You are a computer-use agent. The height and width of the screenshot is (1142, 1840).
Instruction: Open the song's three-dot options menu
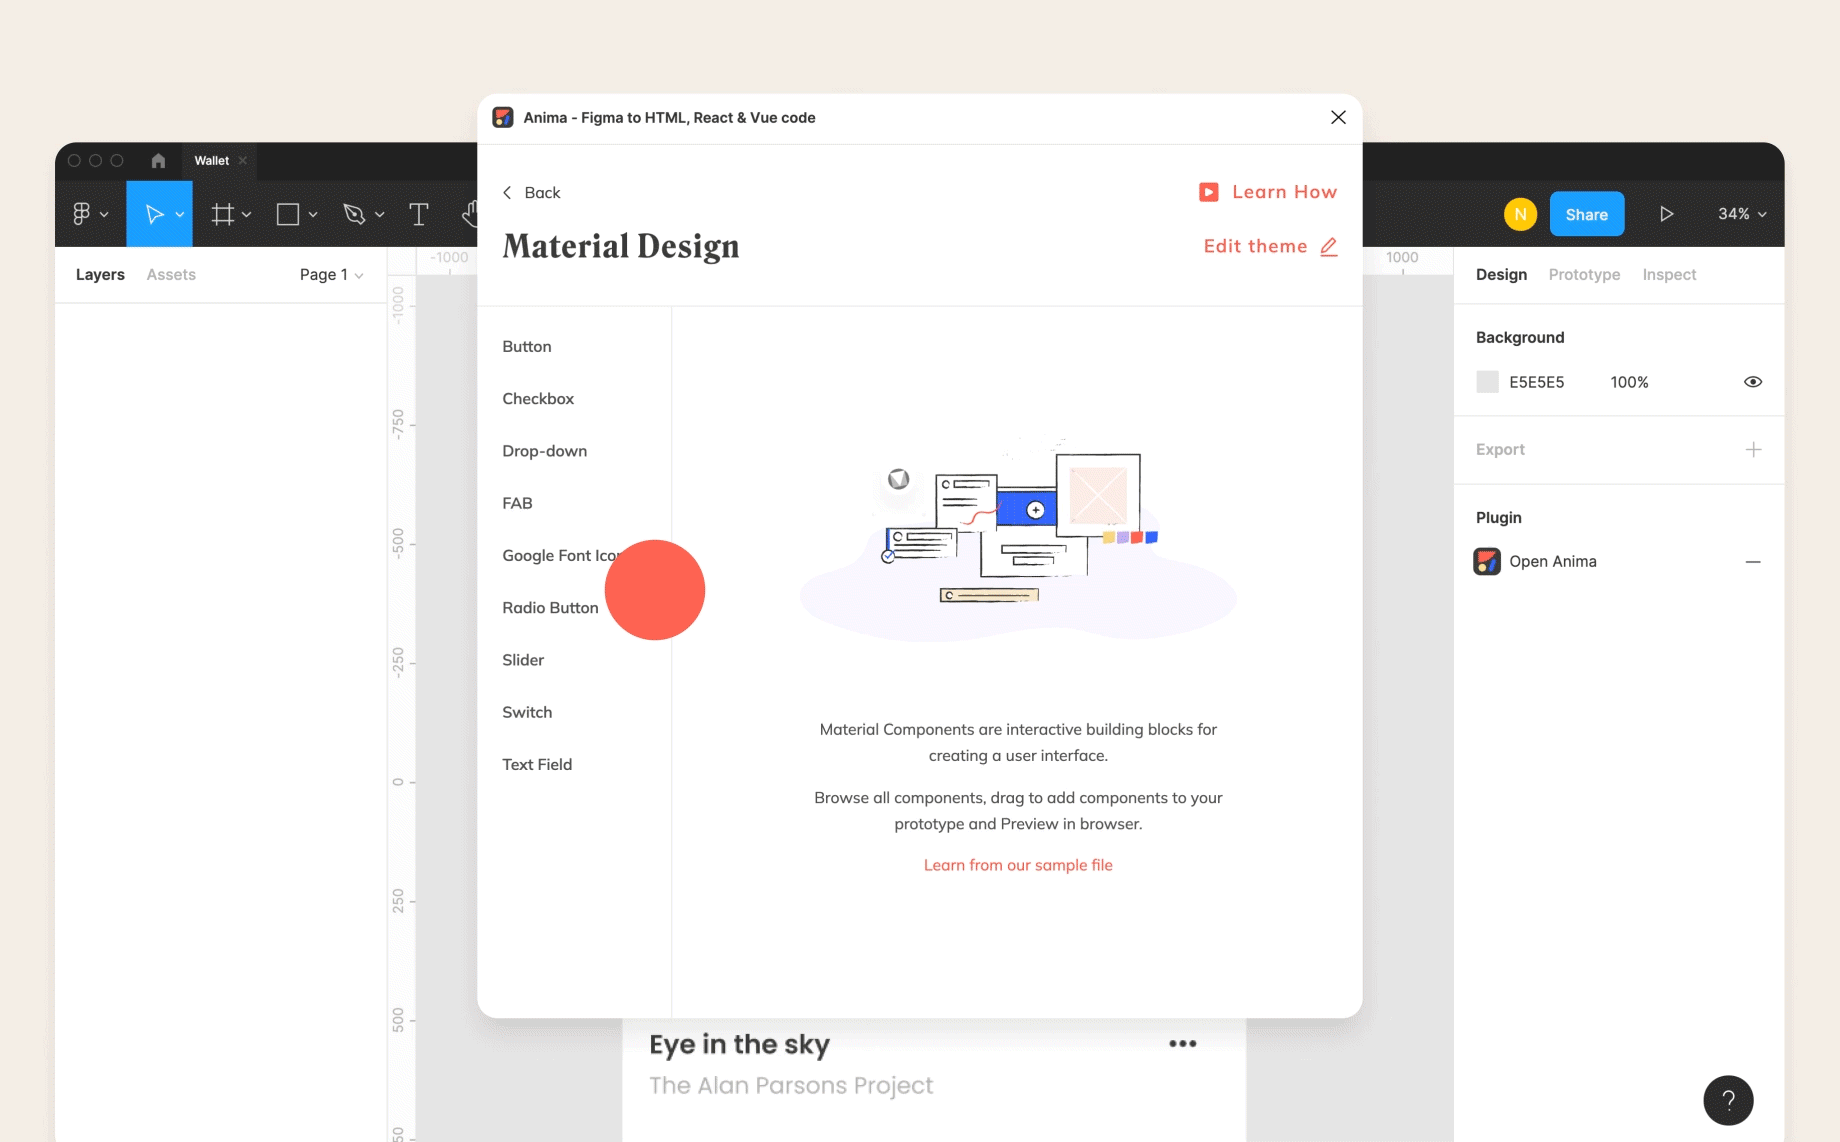[1182, 1044]
